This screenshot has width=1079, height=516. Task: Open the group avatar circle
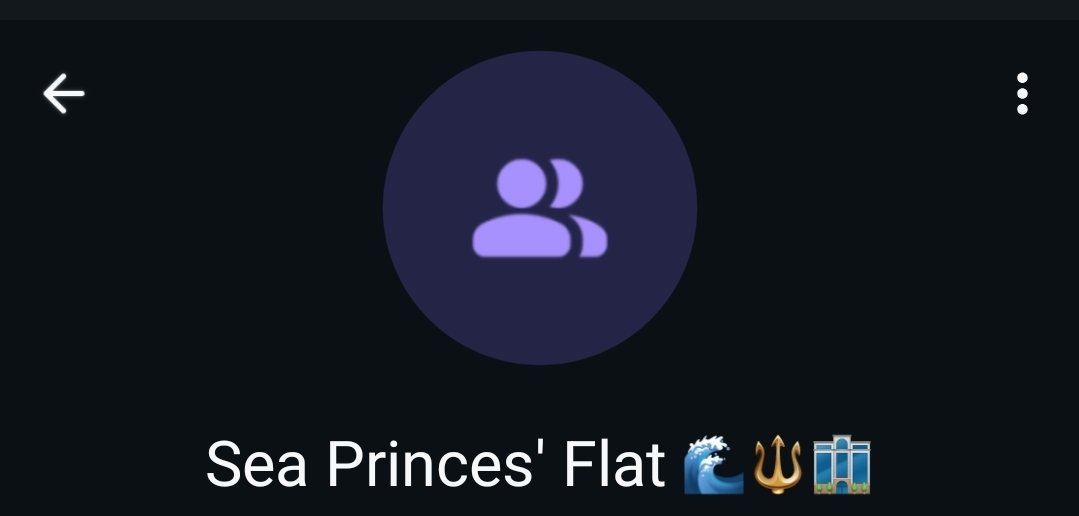540,208
